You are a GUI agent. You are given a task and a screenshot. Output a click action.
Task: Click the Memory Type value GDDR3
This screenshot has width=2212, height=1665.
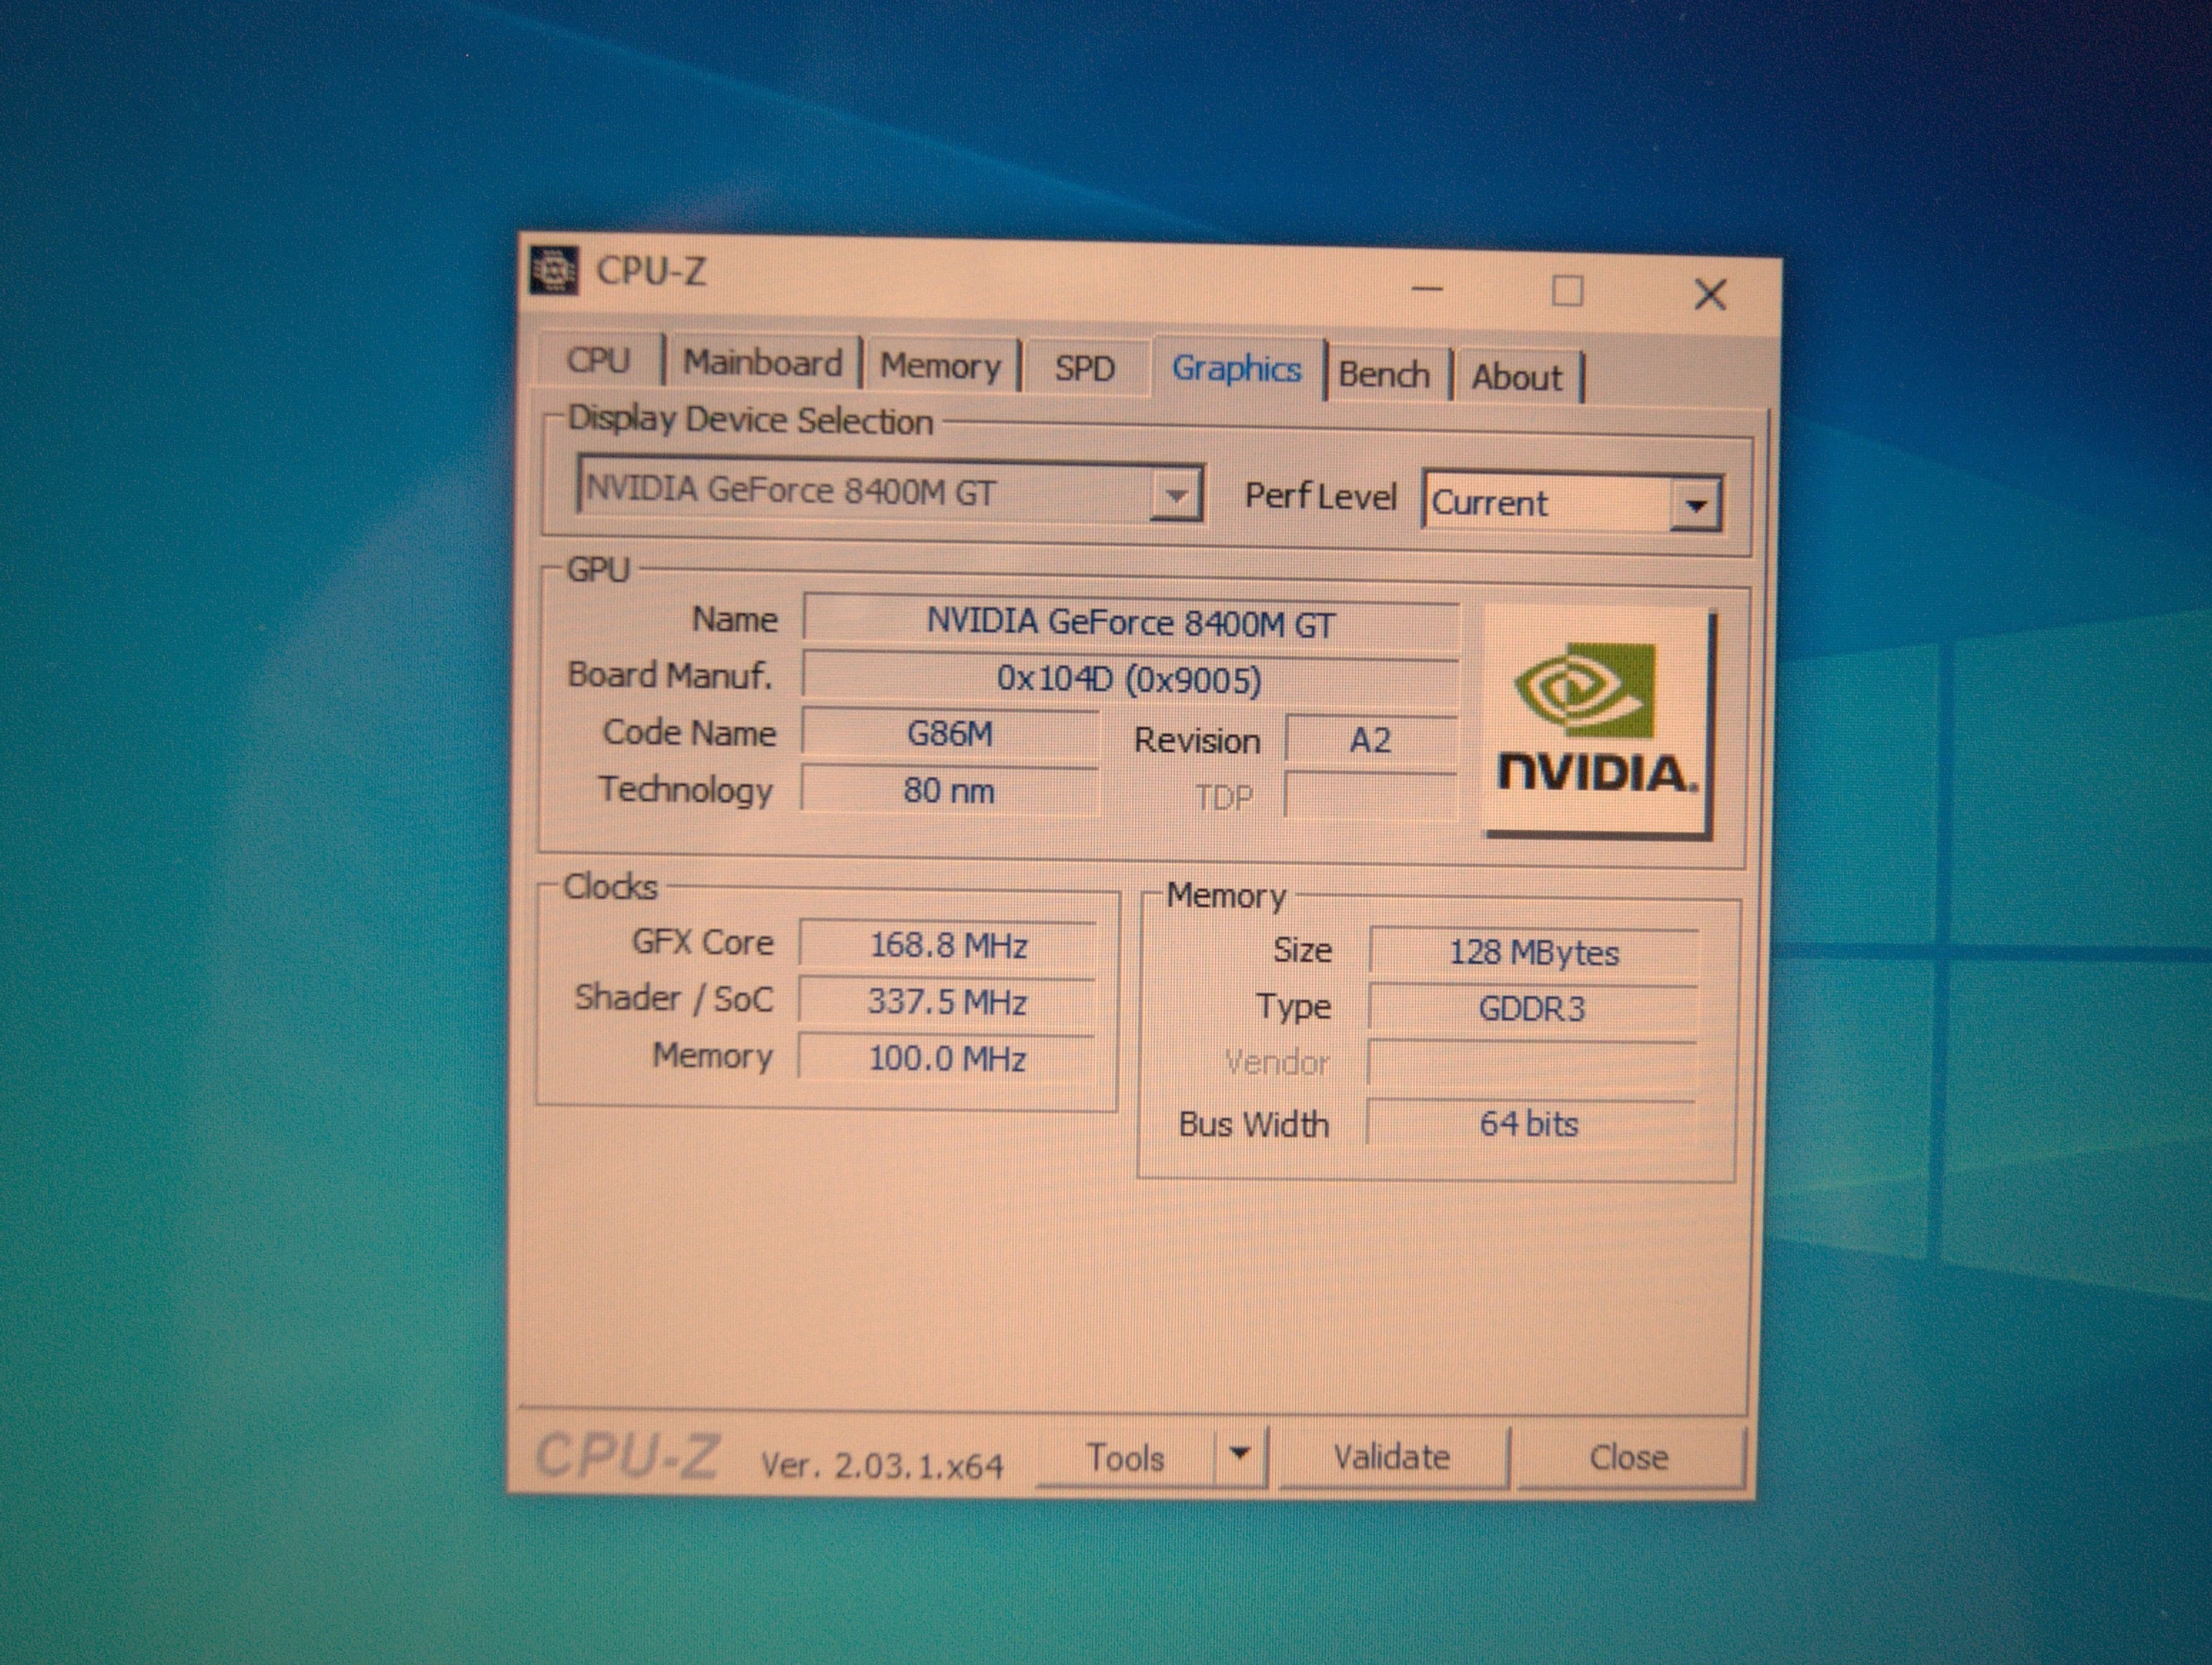(x=1532, y=1008)
